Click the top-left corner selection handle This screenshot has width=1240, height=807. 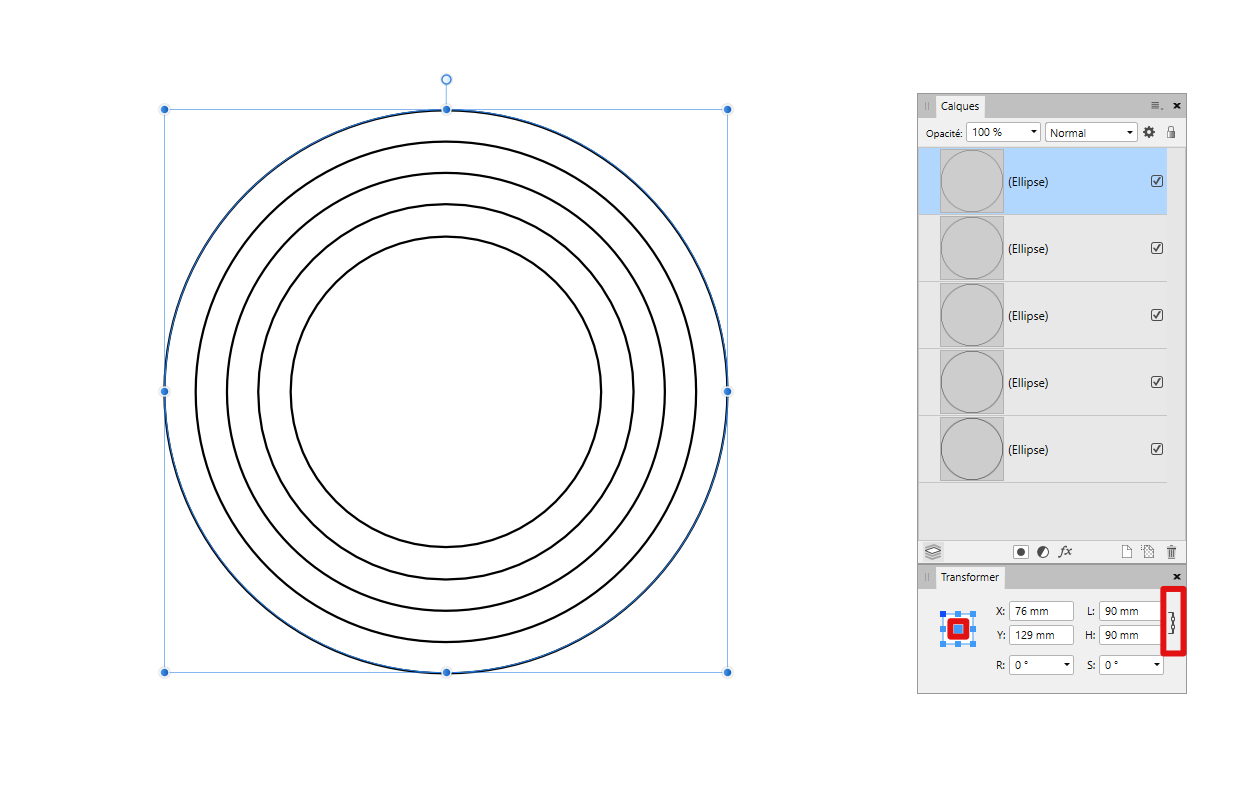[x=164, y=109]
